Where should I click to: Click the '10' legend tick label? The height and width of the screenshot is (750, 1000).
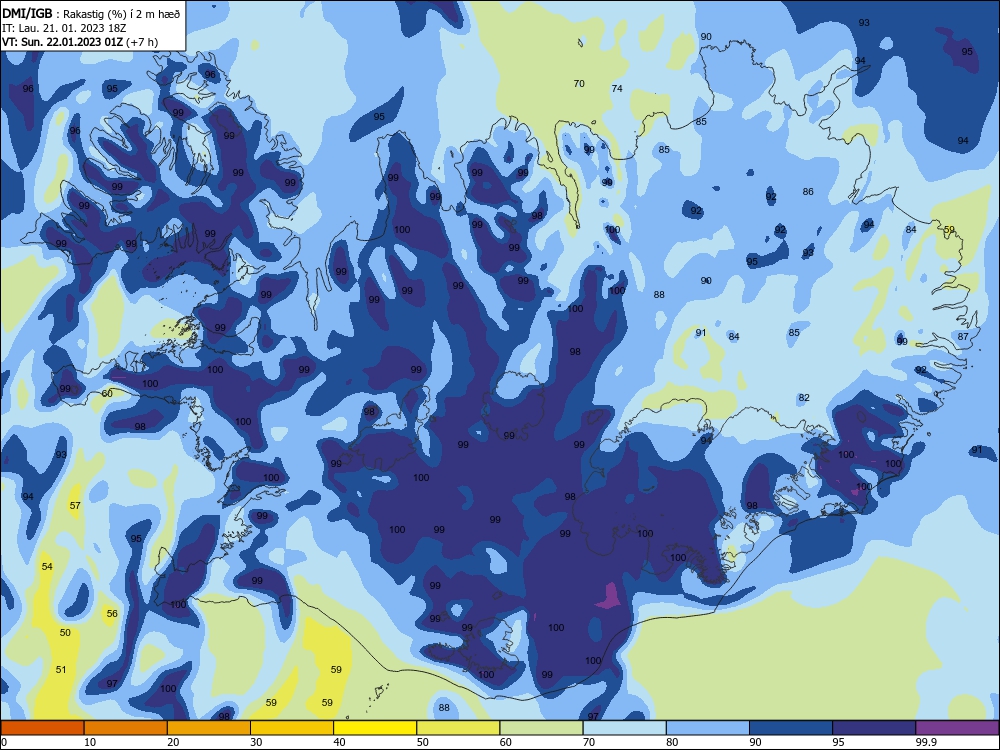[x=90, y=742]
